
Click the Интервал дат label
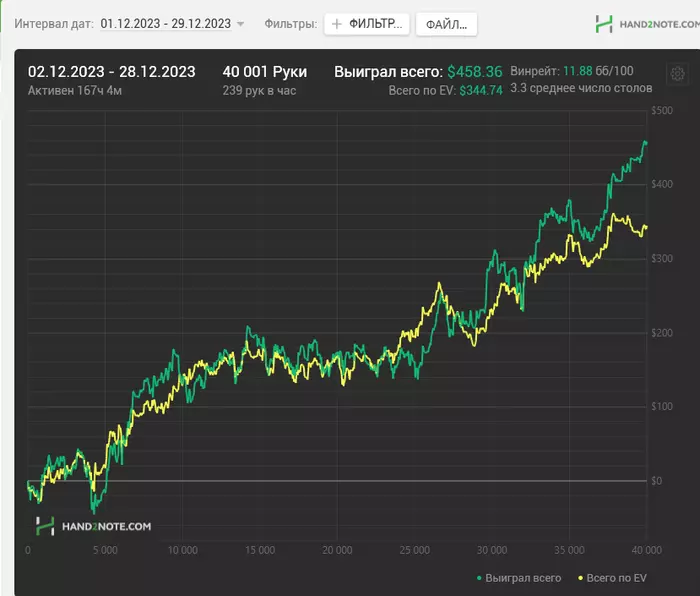[54, 24]
